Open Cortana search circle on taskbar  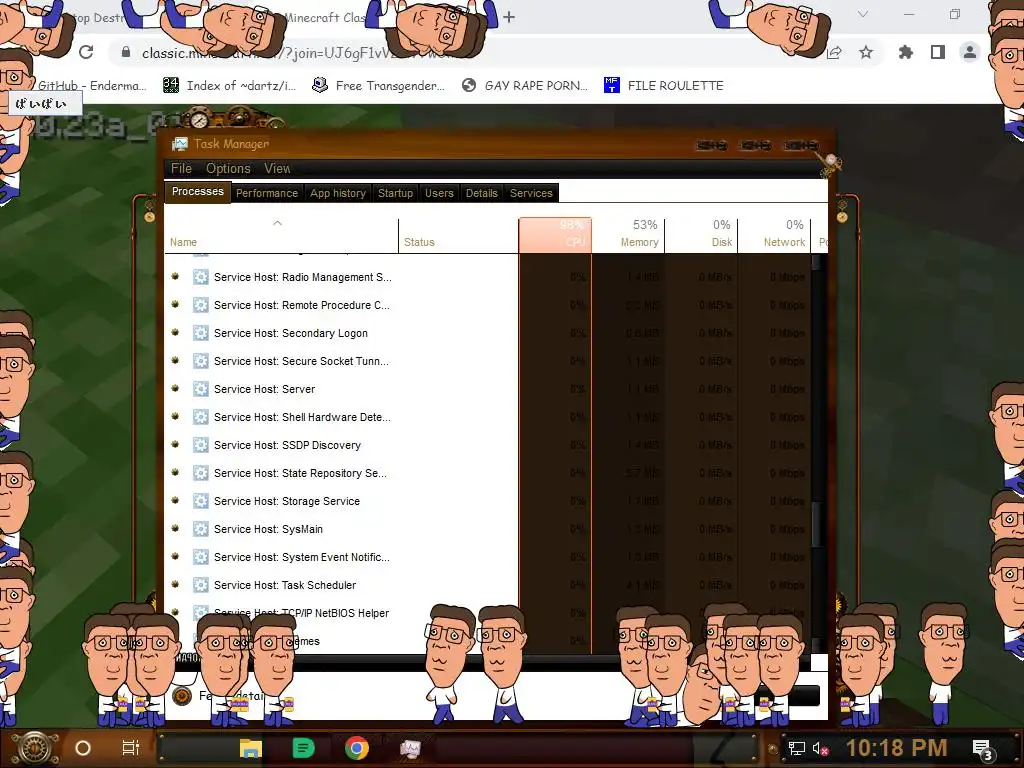pyautogui.click(x=83, y=748)
